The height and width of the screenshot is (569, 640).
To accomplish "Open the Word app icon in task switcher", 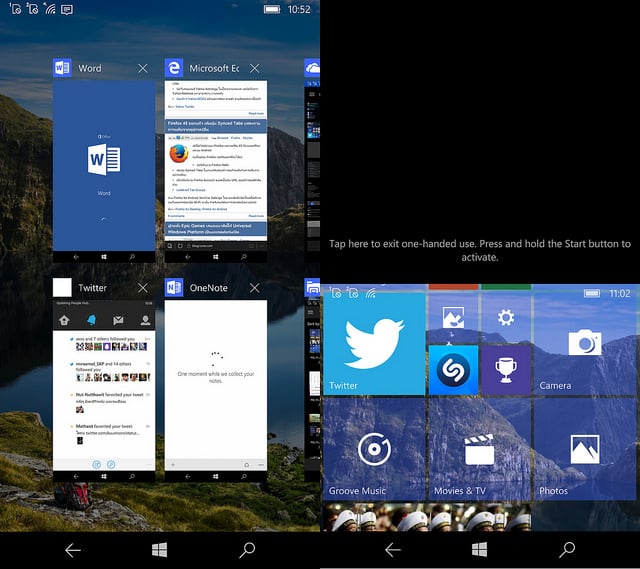I will (x=62, y=68).
